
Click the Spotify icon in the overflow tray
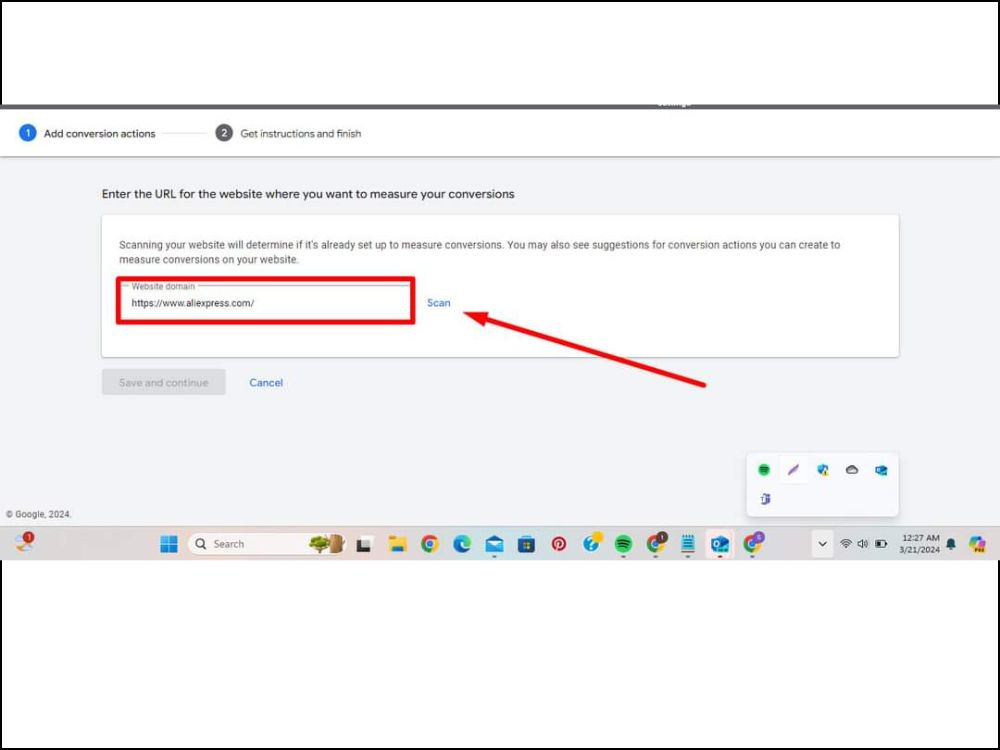click(764, 470)
